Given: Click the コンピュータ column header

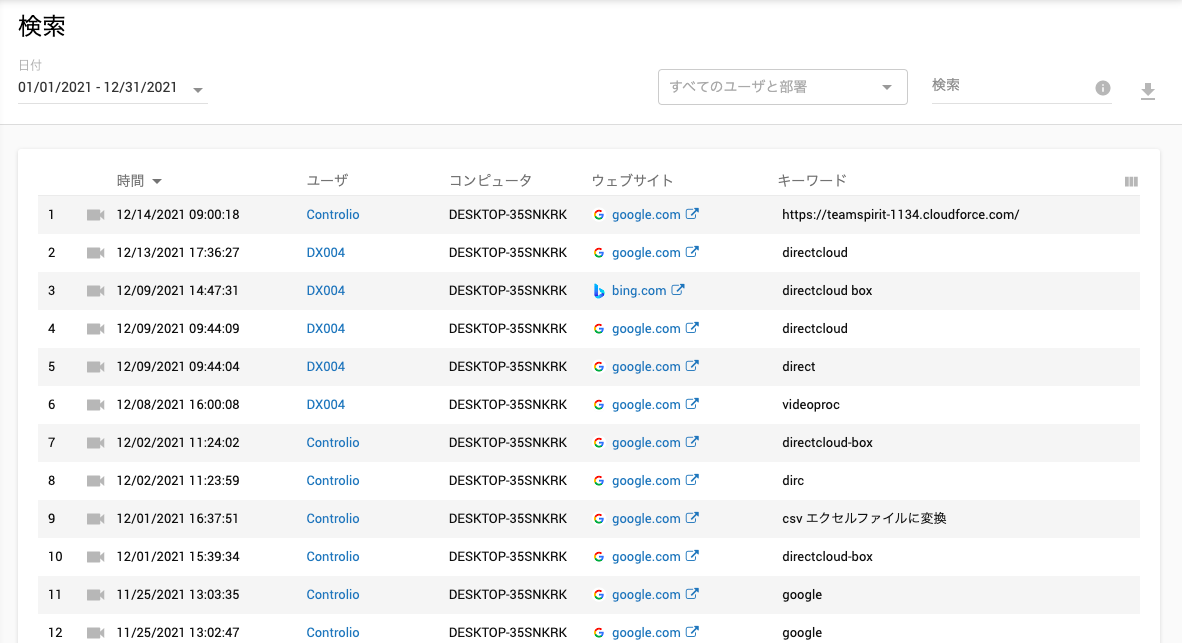Looking at the screenshot, I should [x=491, y=181].
